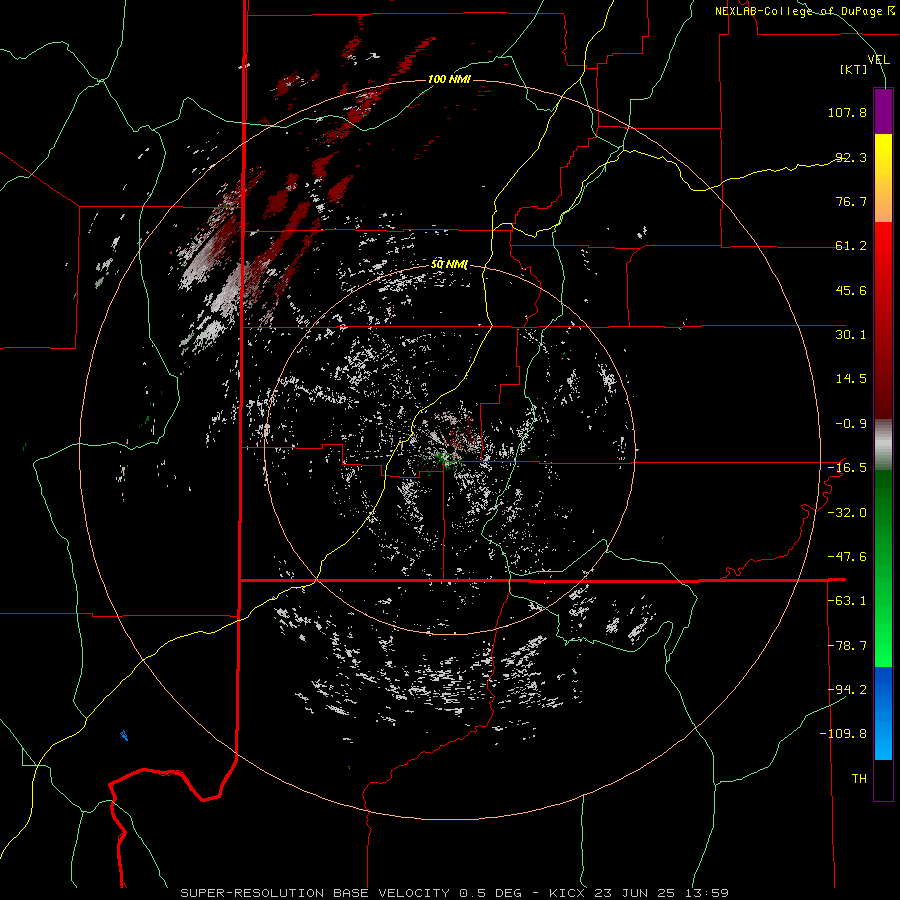Click the Super-Resolution Base Velocity caption at bottom

click(x=455, y=893)
